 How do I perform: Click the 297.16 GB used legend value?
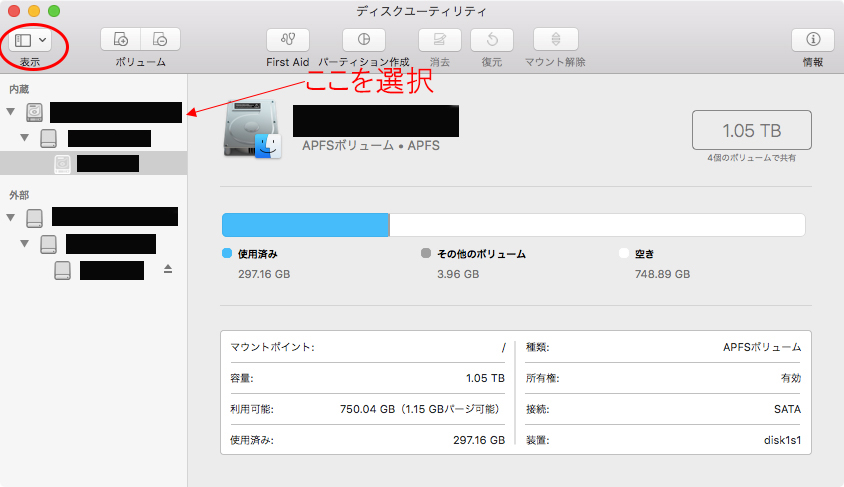click(x=264, y=274)
